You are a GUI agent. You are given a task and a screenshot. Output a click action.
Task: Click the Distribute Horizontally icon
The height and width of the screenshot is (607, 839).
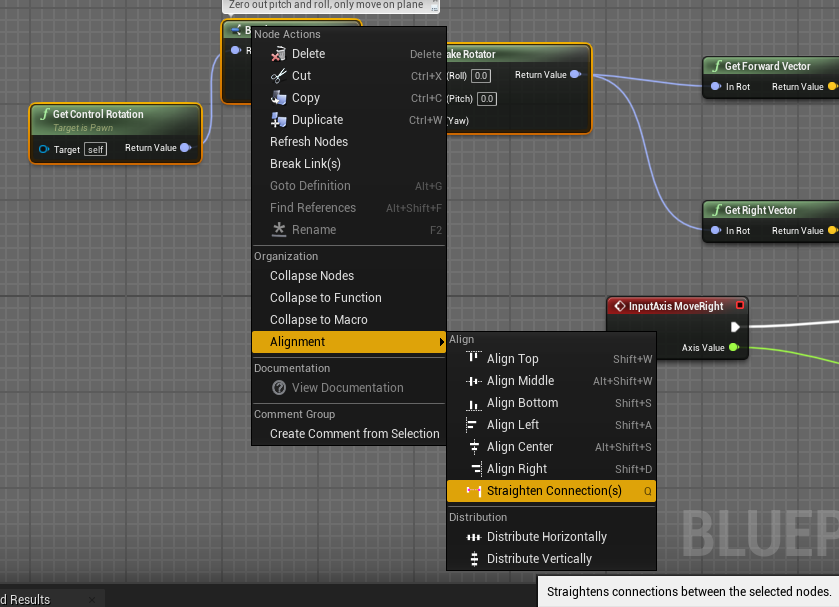pyautogui.click(x=474, y=537)
